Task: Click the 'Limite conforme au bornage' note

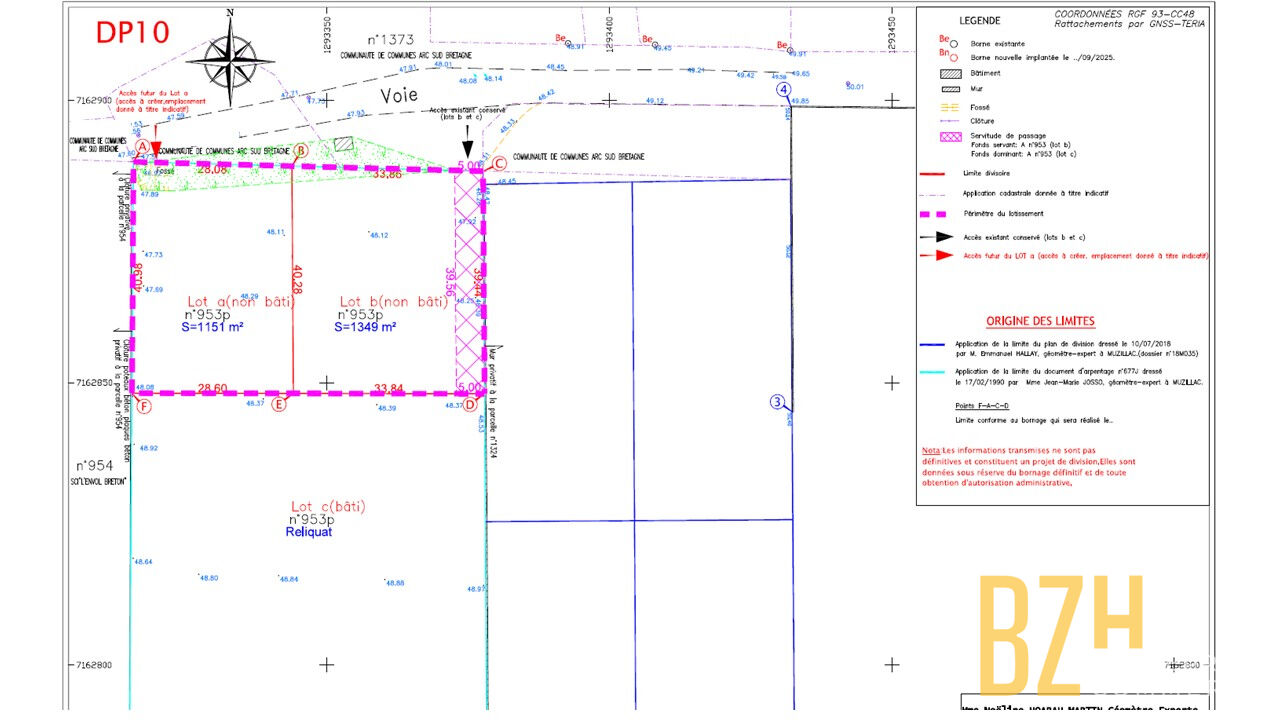Action: [1035, 422]
